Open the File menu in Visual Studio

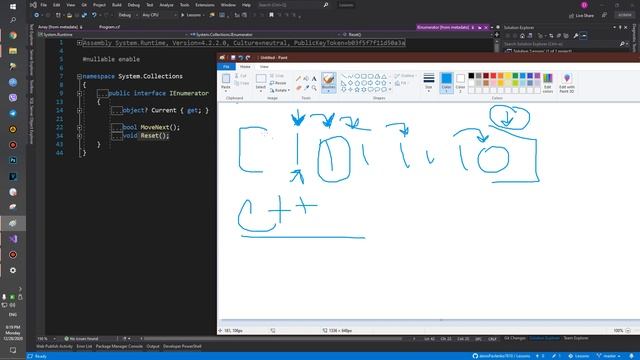click(x=43, y=5)
